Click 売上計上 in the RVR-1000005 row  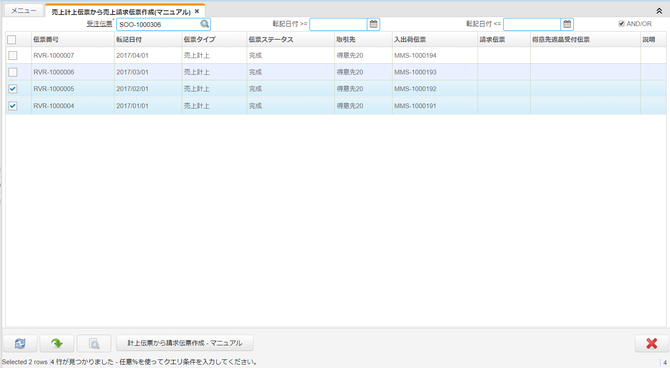pyautogui.click(x=197, y=89)
